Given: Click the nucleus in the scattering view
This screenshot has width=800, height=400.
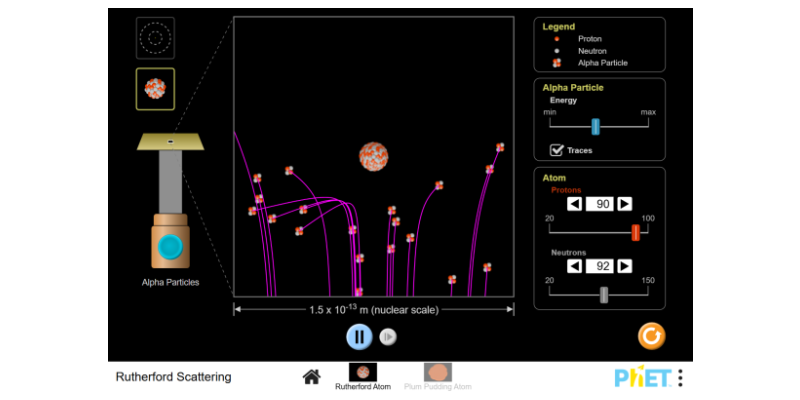Looking at the screenshot, I should coord(374,157).
